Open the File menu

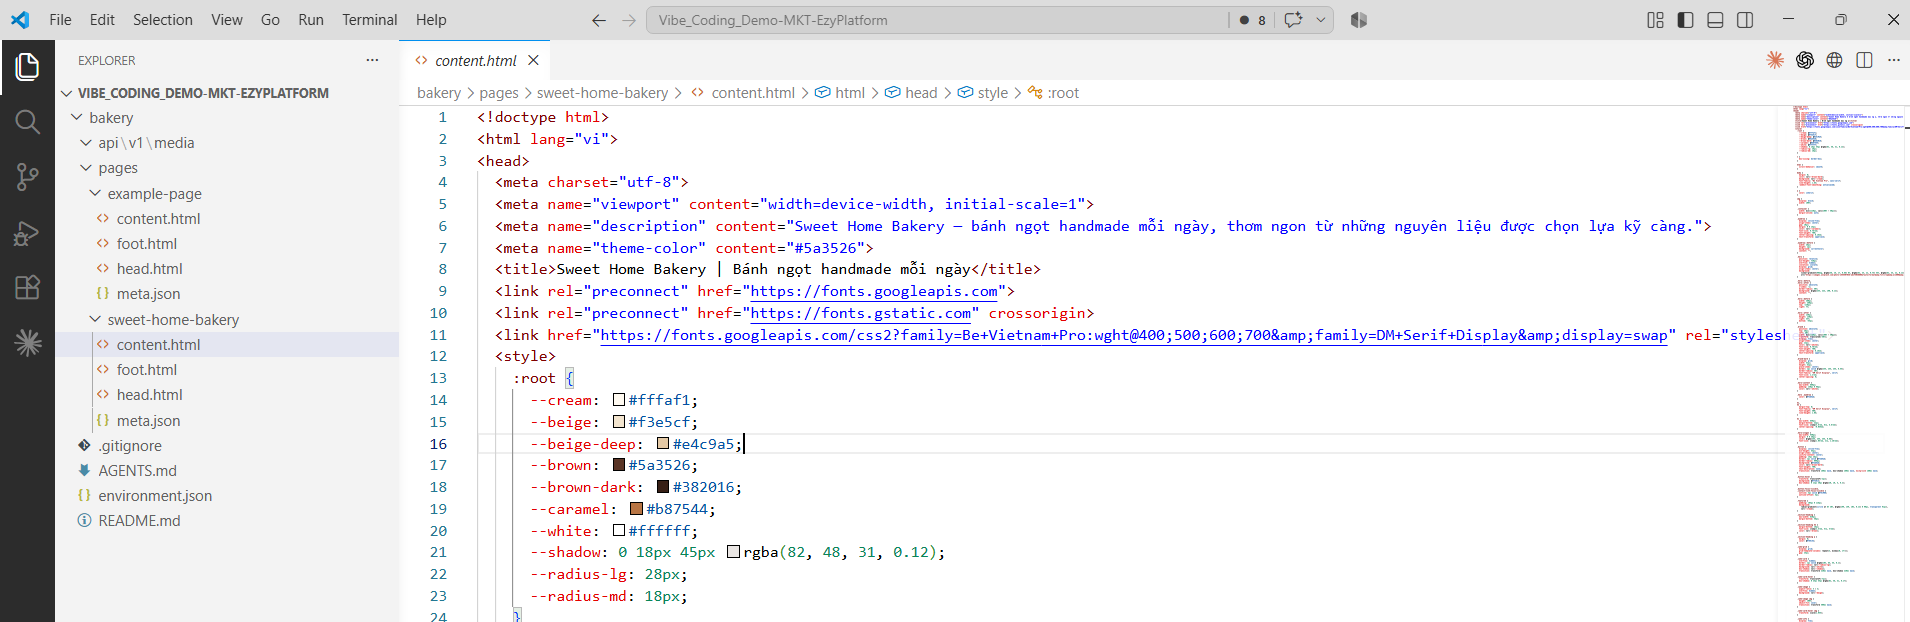tap(60, 20)
